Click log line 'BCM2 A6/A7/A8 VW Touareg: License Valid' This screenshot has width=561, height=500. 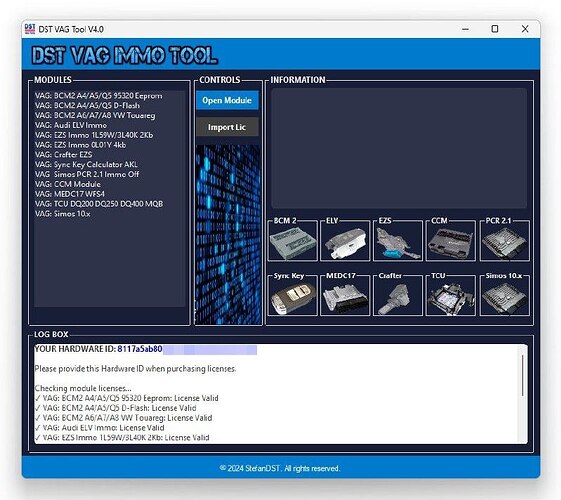click(x=123, y=418)
